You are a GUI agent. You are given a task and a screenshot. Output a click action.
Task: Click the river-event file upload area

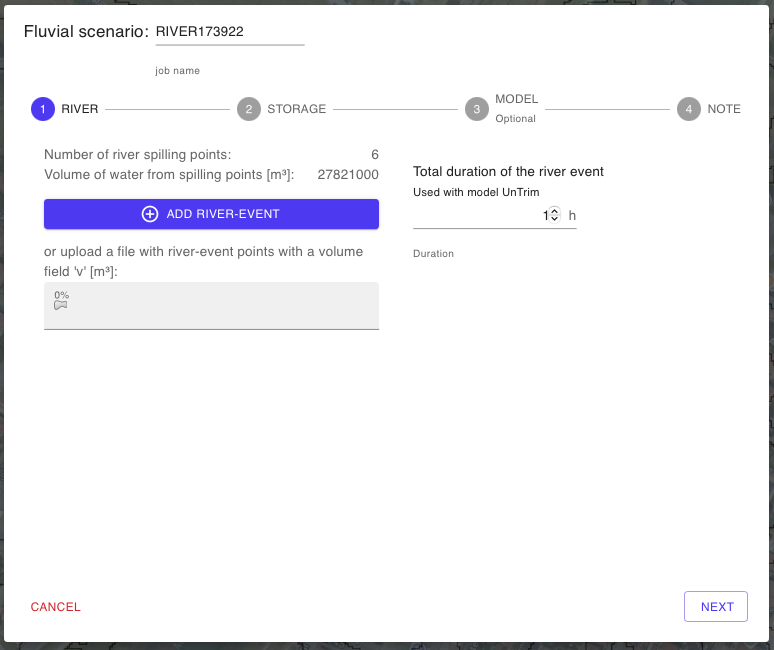211,306
